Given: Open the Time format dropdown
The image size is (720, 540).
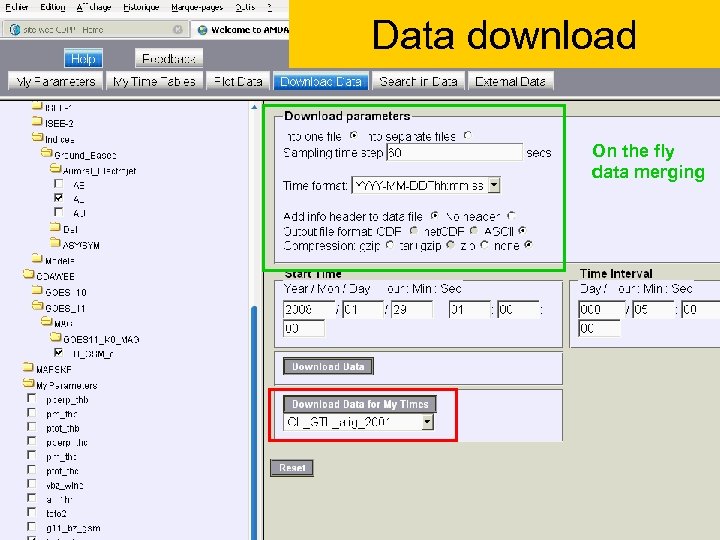Looking at the screenshot, I should (x=494, y=186).
